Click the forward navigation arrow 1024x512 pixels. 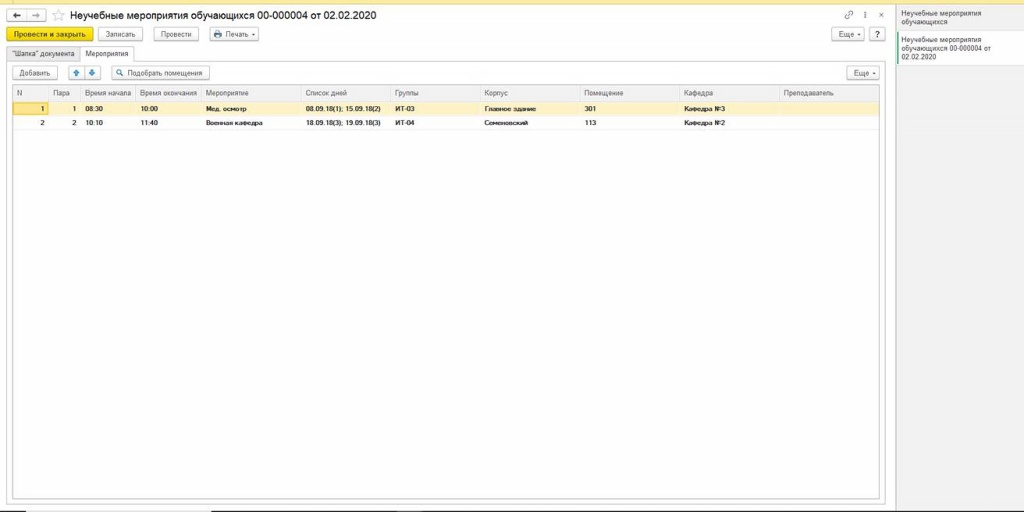point(36,16)
